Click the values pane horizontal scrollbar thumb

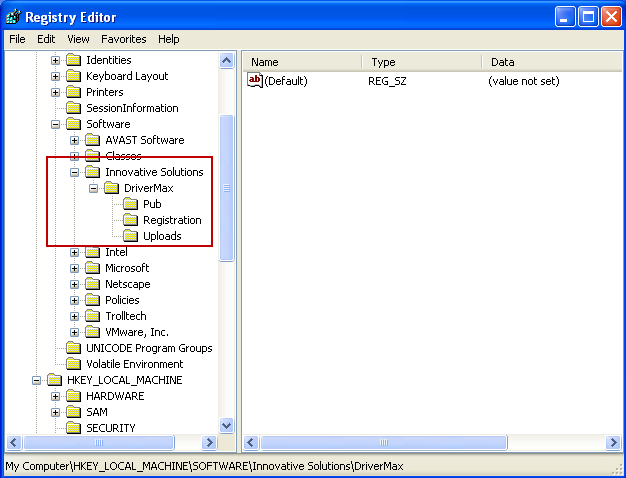pyautogui.click(x=384, y=442)
